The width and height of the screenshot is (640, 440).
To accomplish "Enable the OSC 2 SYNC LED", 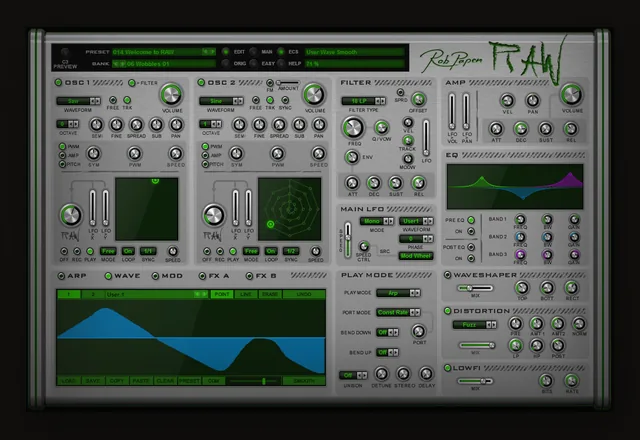I will 285,100.
